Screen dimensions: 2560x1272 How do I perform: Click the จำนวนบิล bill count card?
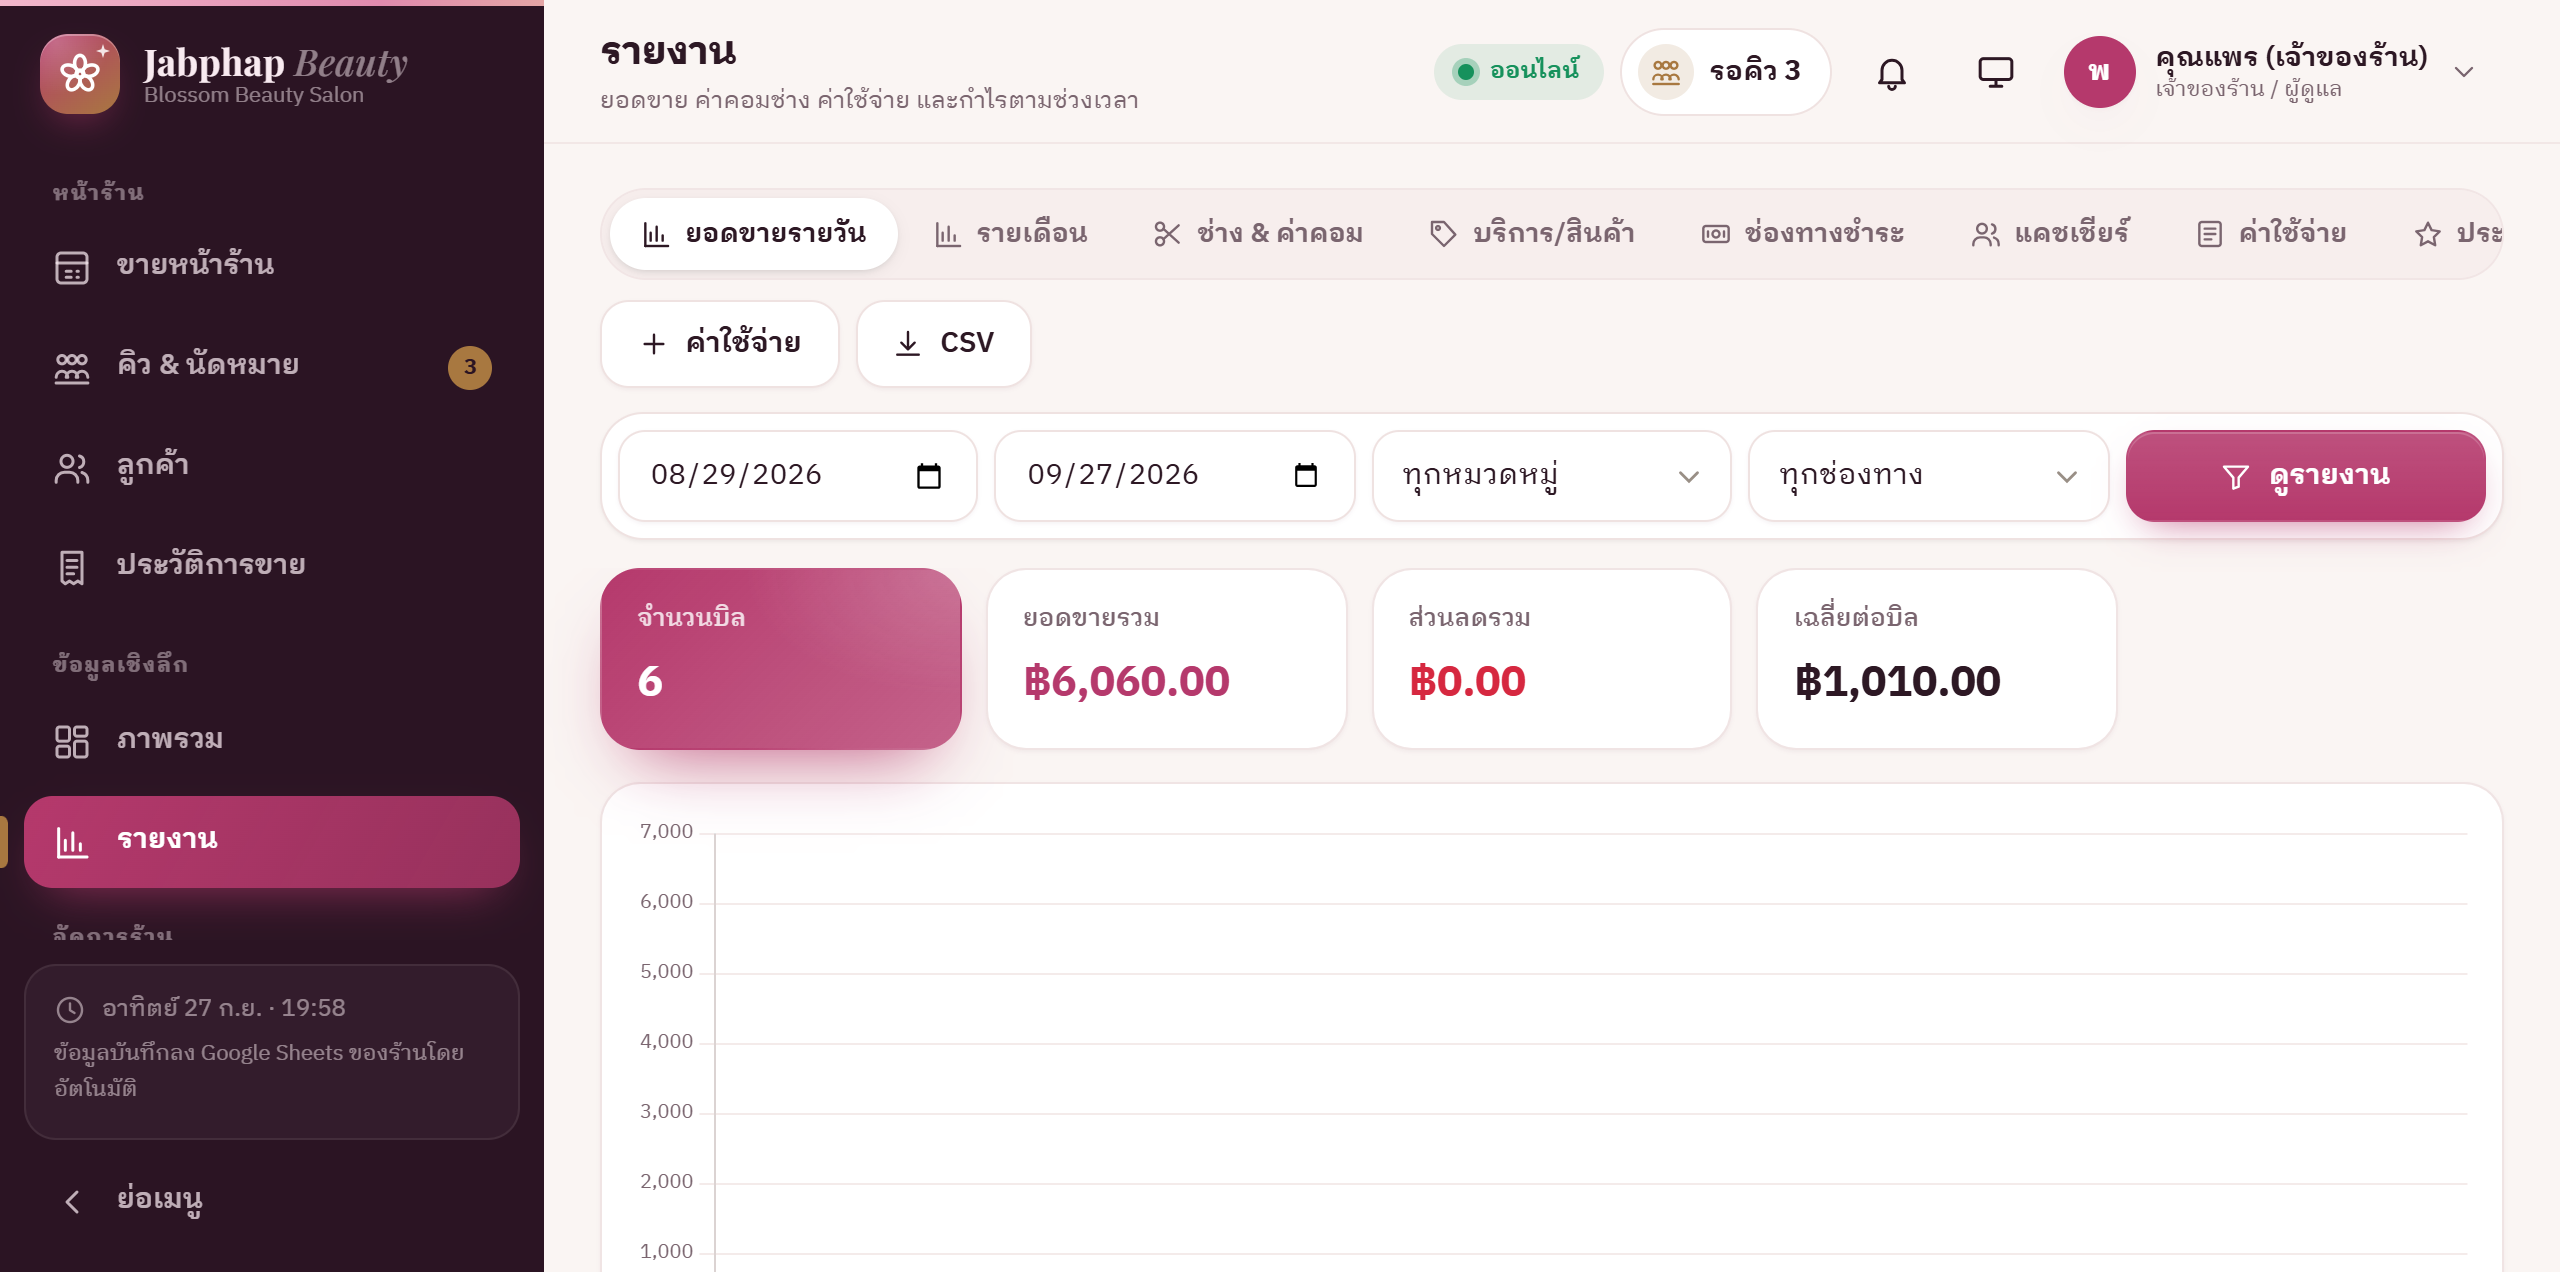(x=780, y=659)
